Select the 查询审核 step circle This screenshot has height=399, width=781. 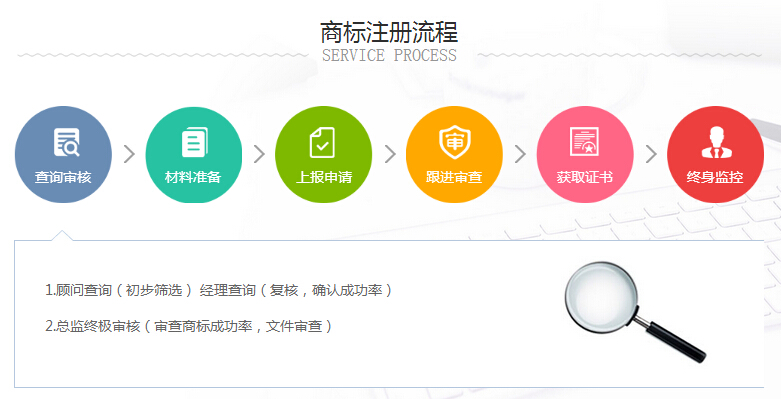[x=63, y=154]
